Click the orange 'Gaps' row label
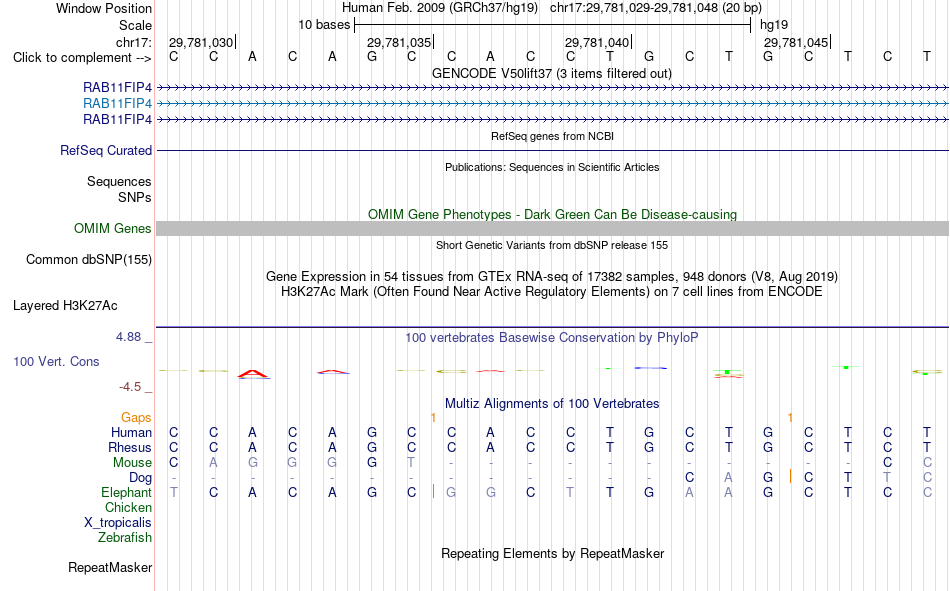The height and width of the screenshot is (591, 950). coord(136,417)
